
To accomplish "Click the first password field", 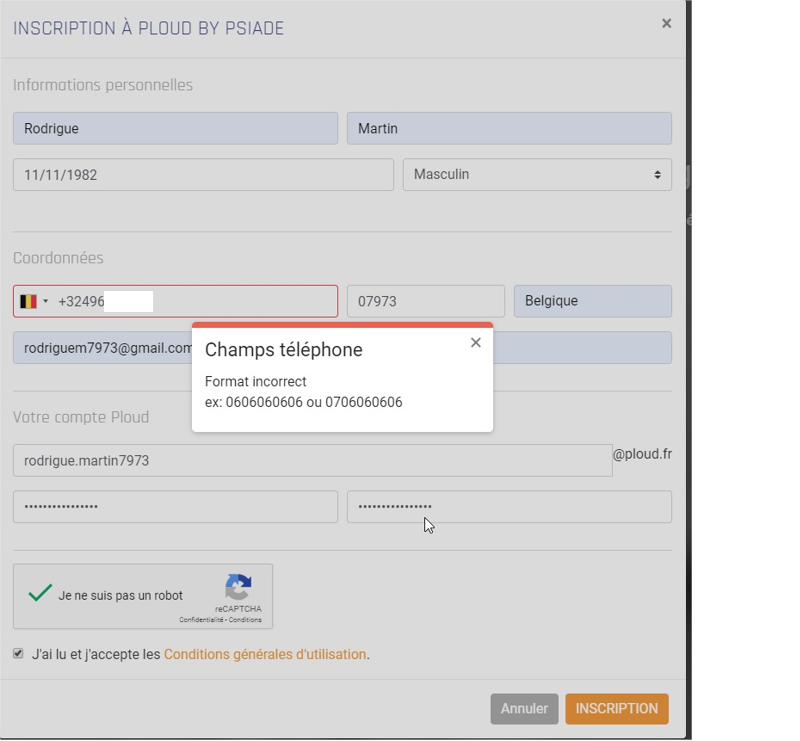I will click(x=176, y=507).
